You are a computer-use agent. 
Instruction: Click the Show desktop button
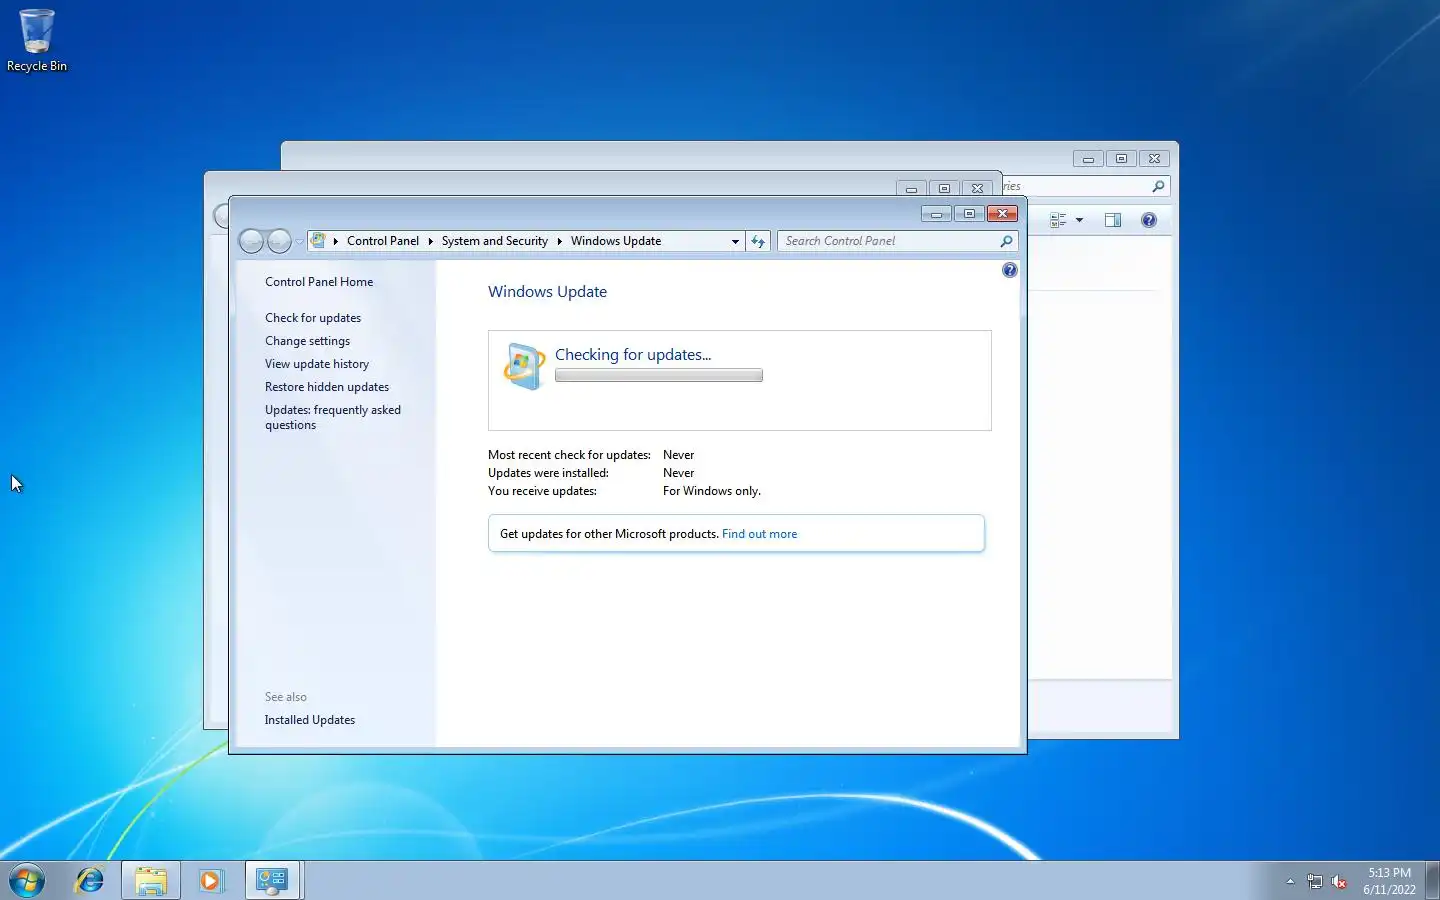tap(1432, 880)
